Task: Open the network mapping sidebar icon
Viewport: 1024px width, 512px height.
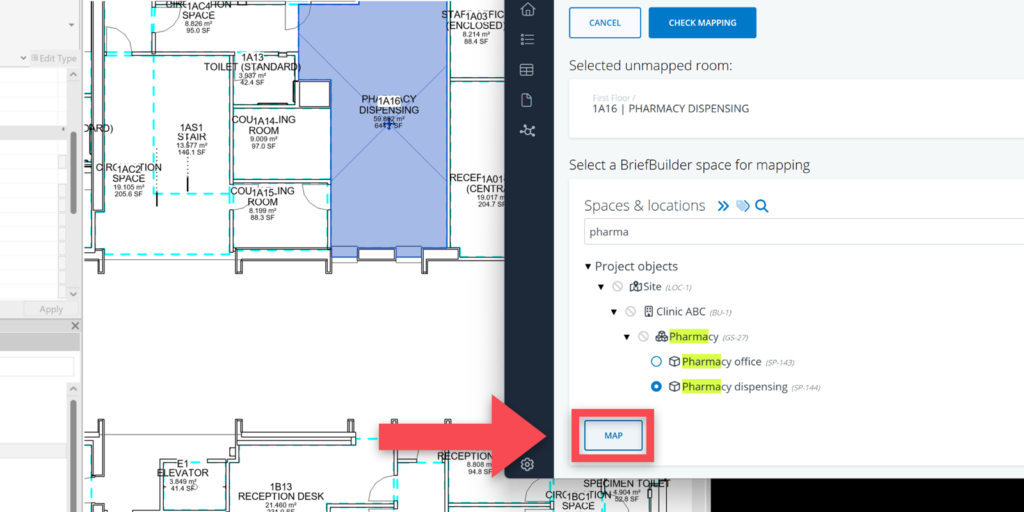Action: tap(527, 131)
